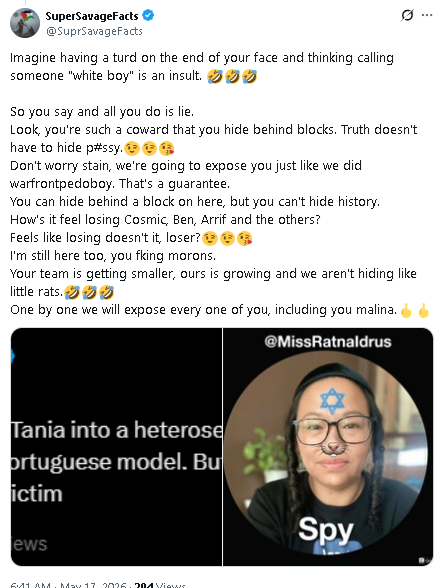Open the 204 Views count

(160, 585)
